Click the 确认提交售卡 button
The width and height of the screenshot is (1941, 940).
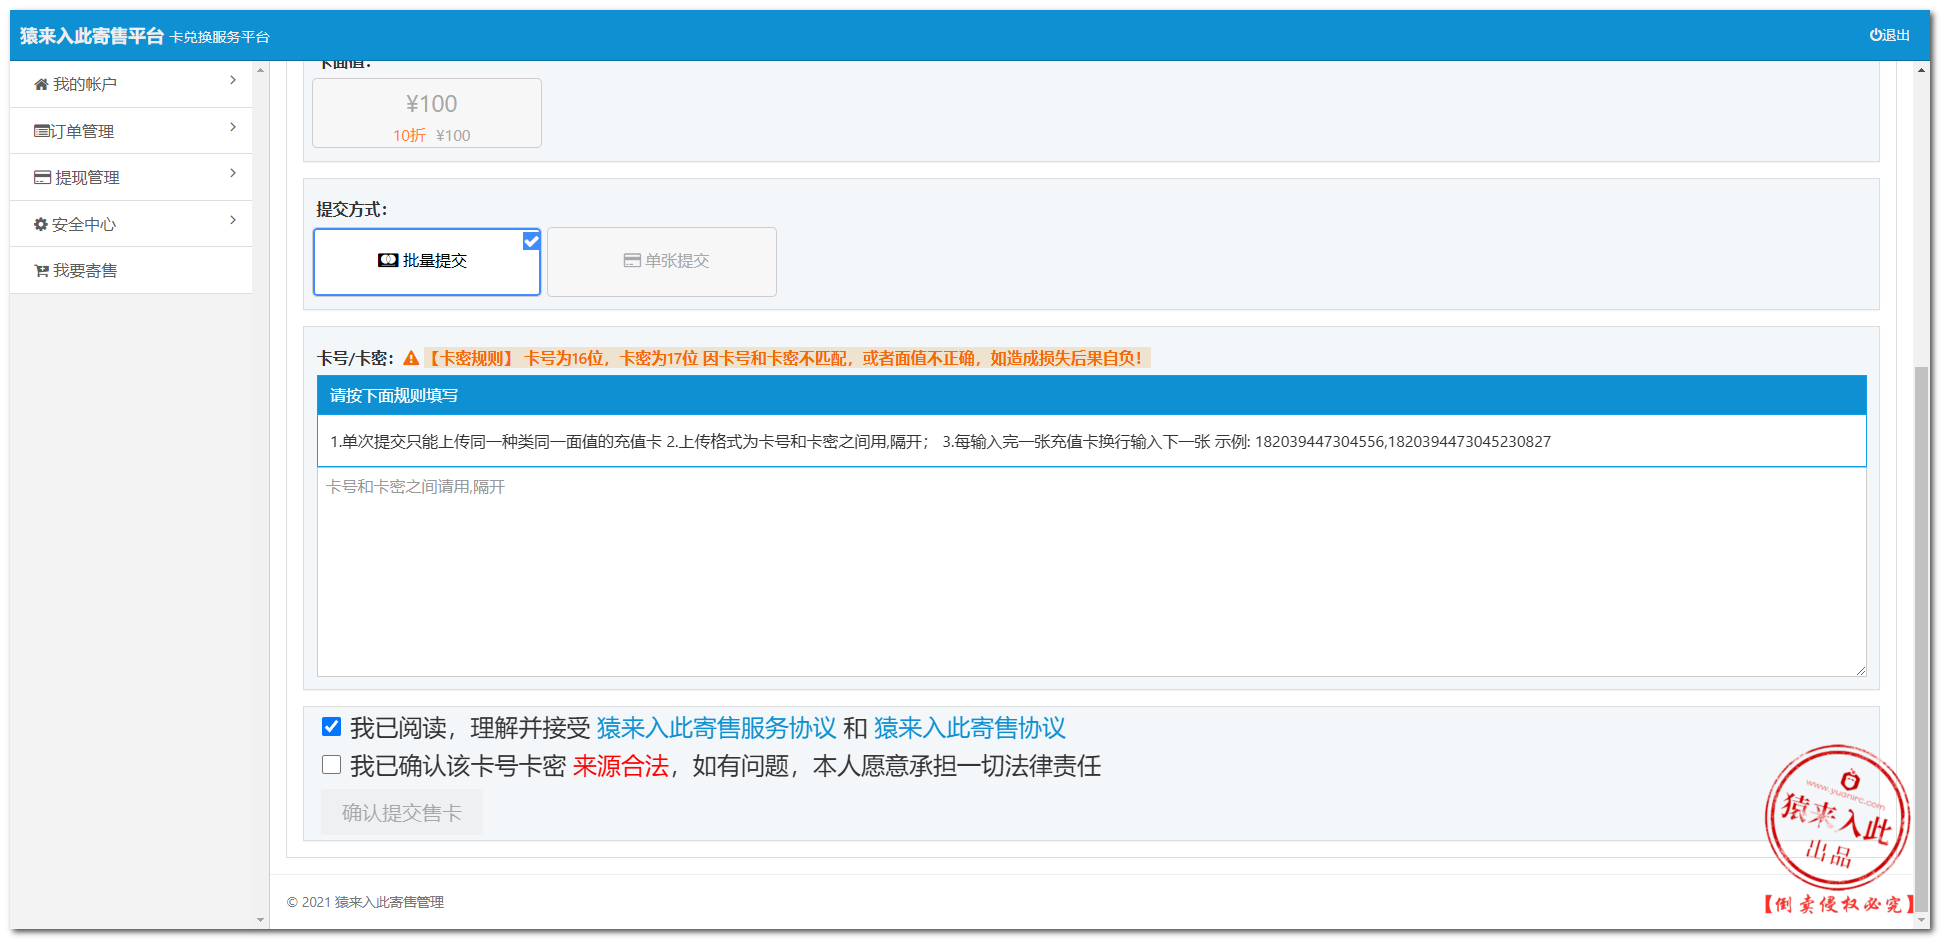pos(402,812)
